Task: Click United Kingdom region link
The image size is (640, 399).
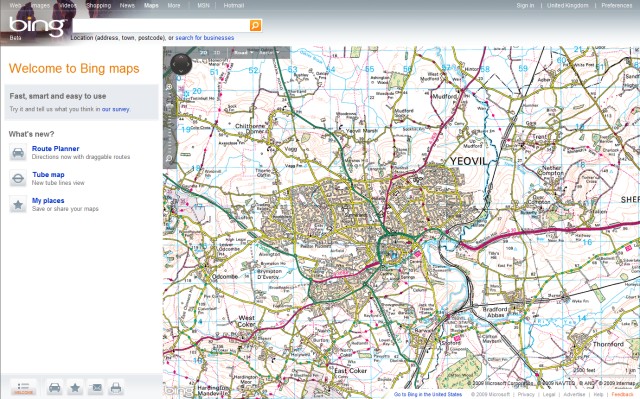Action: pyautogui.click(x=568, y=5)
